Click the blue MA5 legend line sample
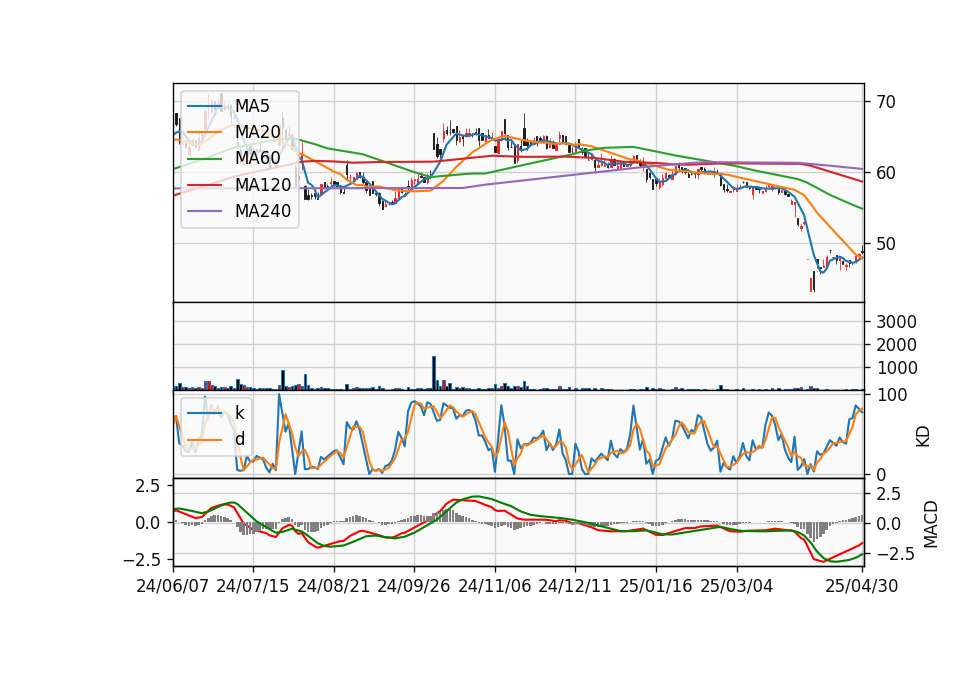The height and width of the screenshot is (690, 960). (x=204, y=106)
